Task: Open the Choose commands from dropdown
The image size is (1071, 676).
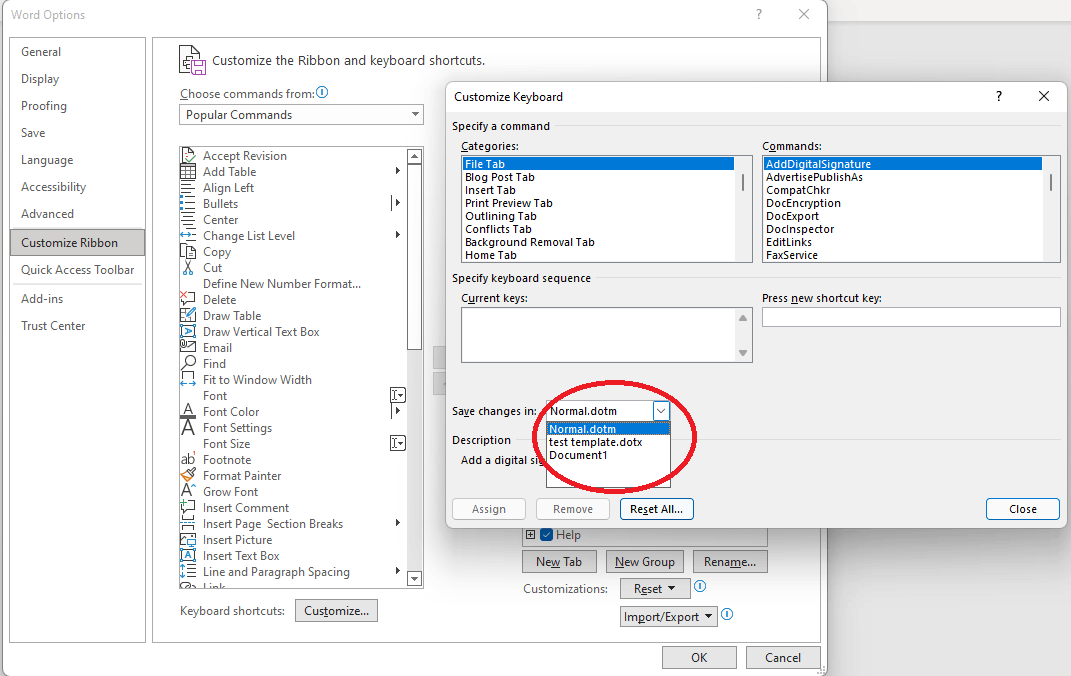Action: 415,114
